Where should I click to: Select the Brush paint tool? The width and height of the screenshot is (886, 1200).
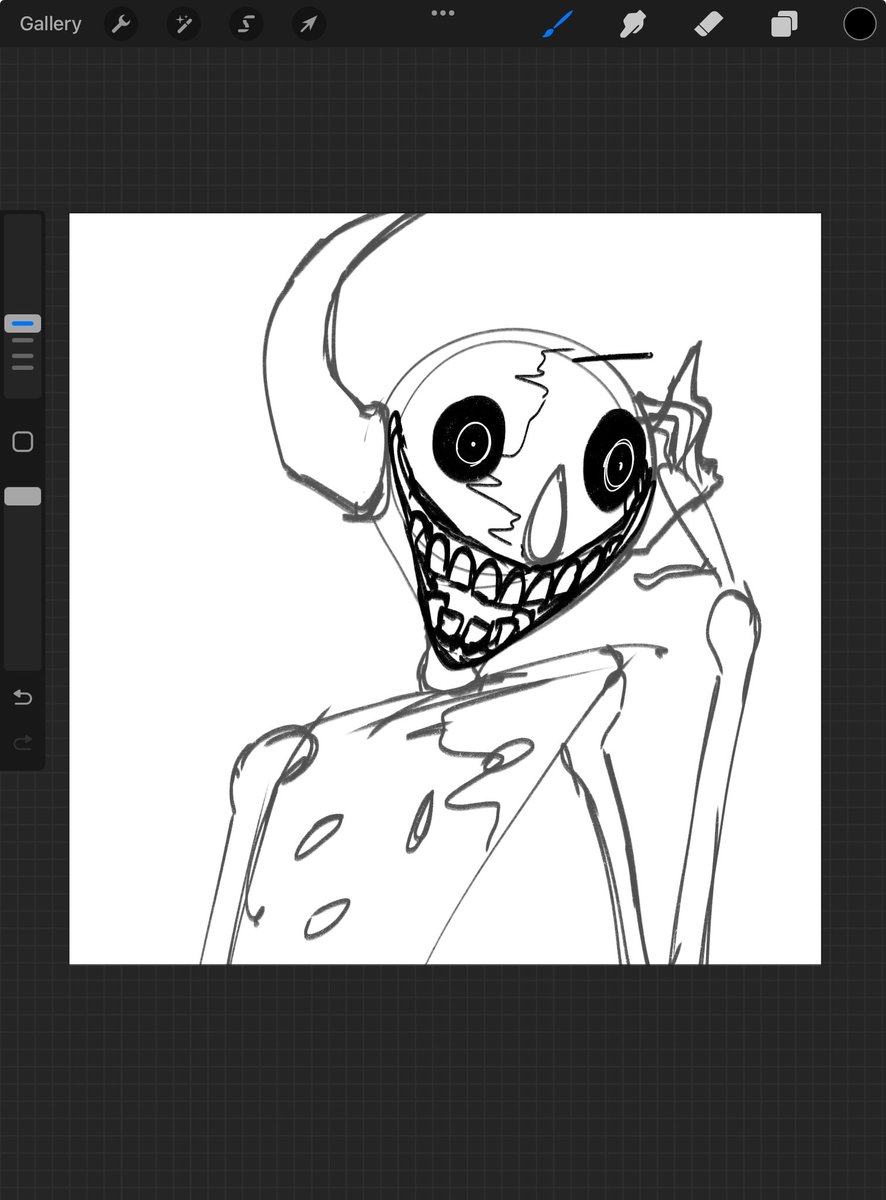pyautogui.click(x=560, y=24)
